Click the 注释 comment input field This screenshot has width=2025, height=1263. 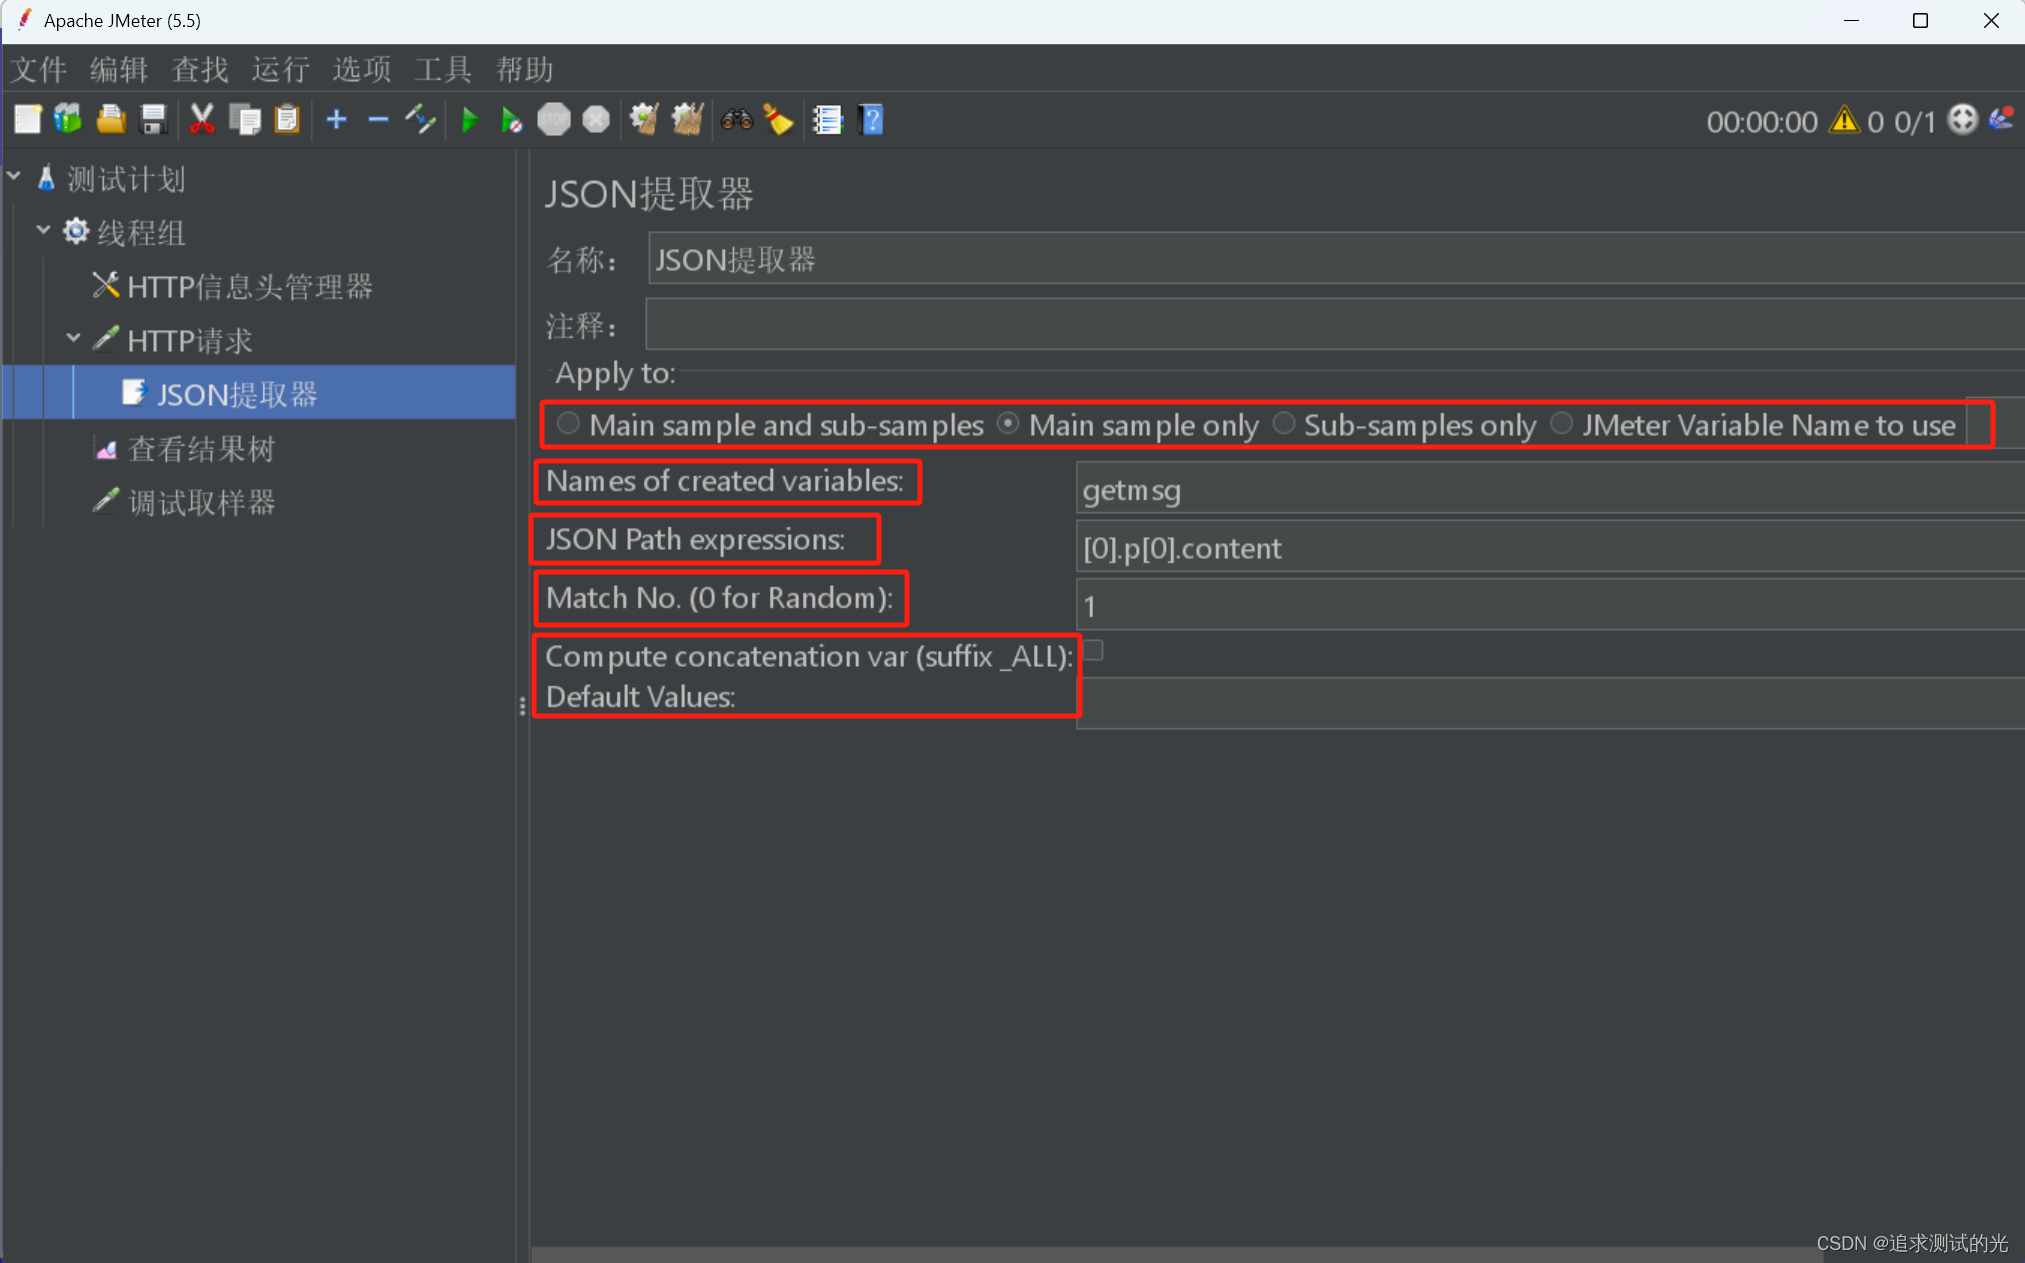[x=1336, y=324]
